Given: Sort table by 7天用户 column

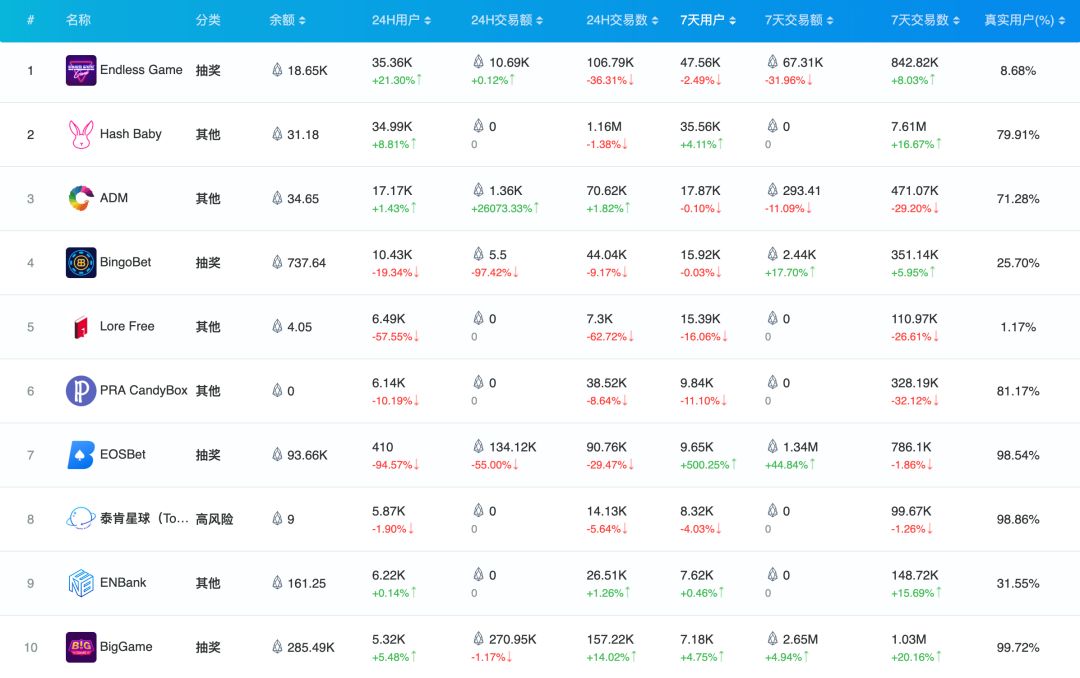Looking at the screenshot, I should tap(708, 20).
